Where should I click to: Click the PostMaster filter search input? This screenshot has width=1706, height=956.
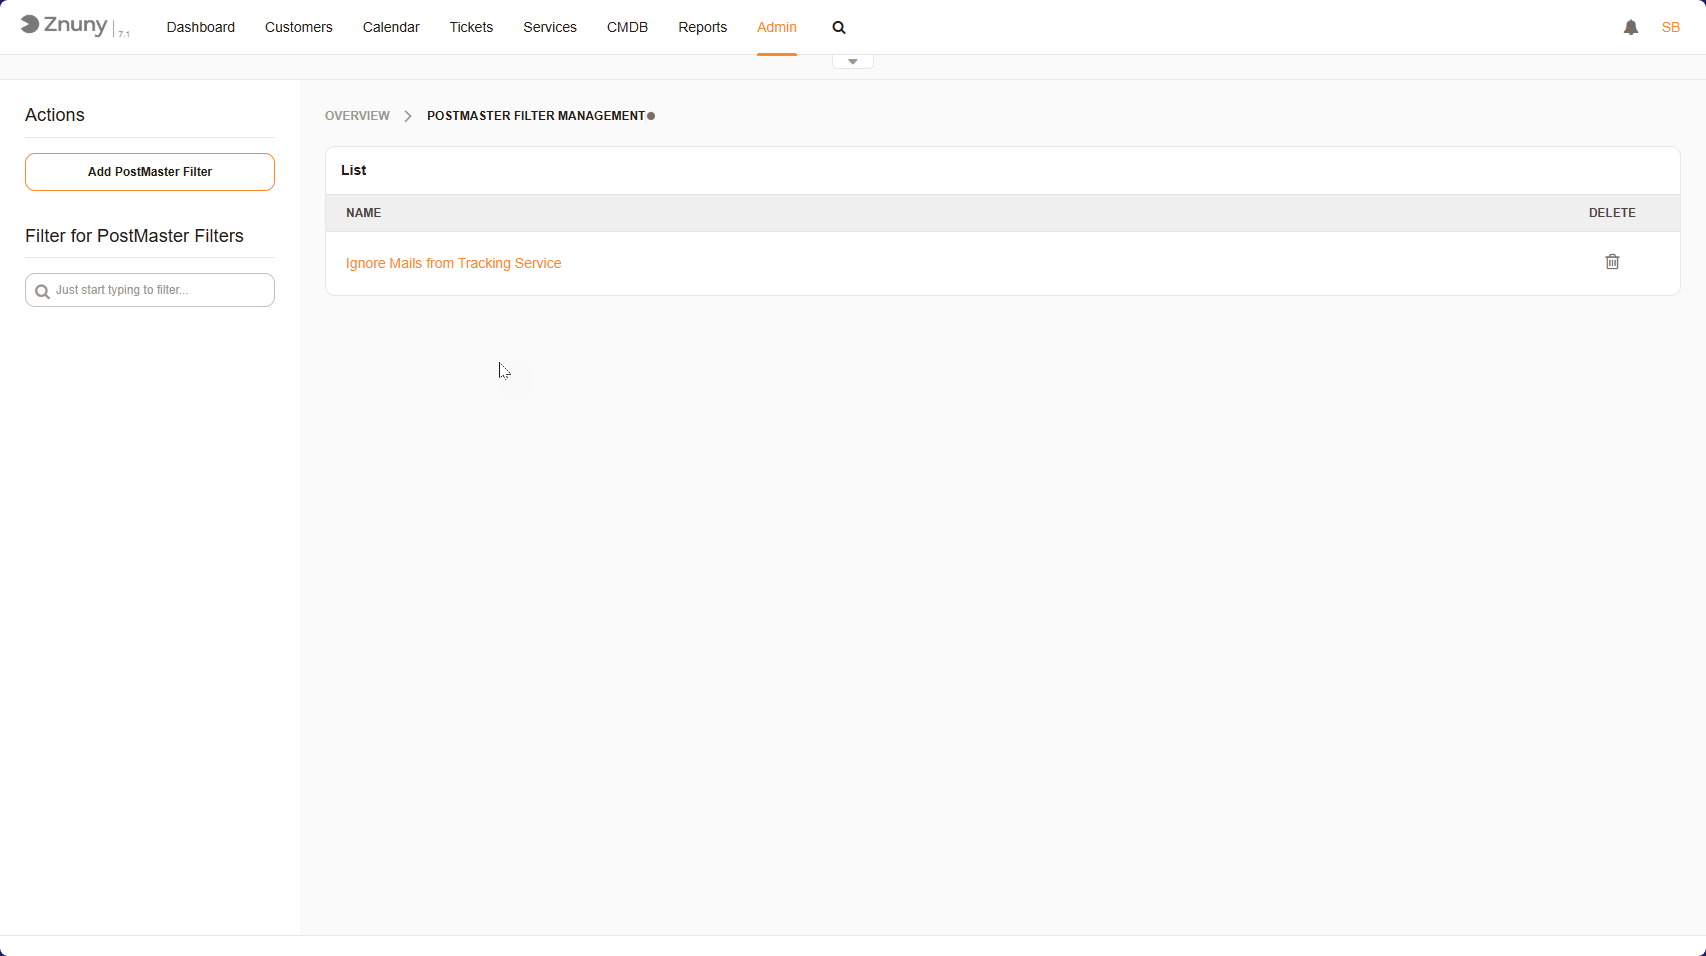pyautogui.click(x=150, y=290)
